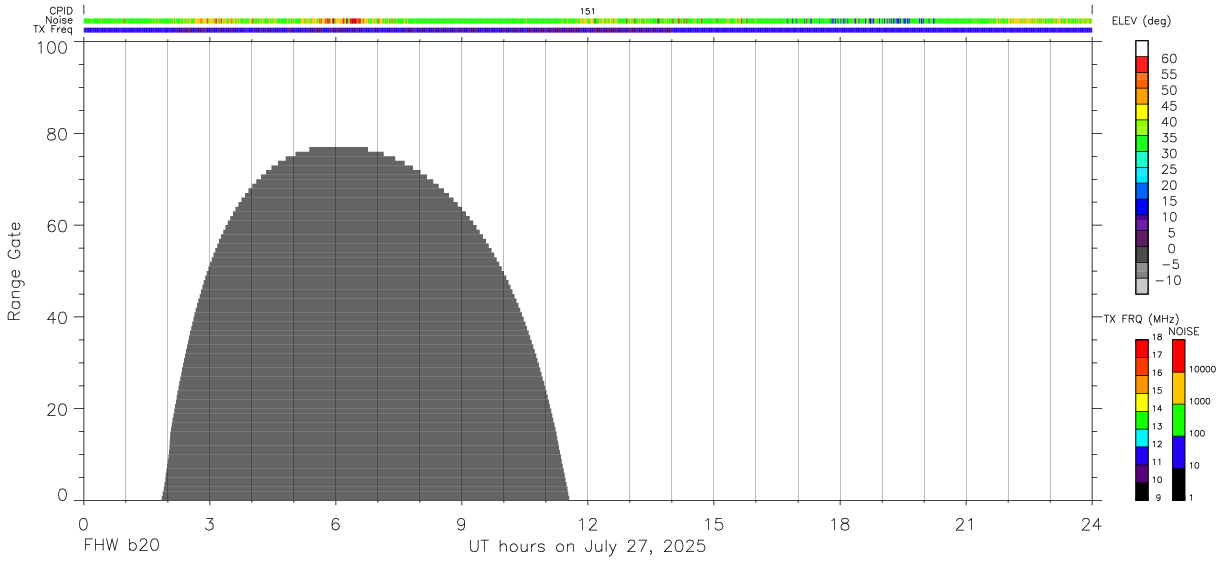
Task: Click the 40 tick on Range Gate axis
Action: pyautogui.click(x=58, y=317)
